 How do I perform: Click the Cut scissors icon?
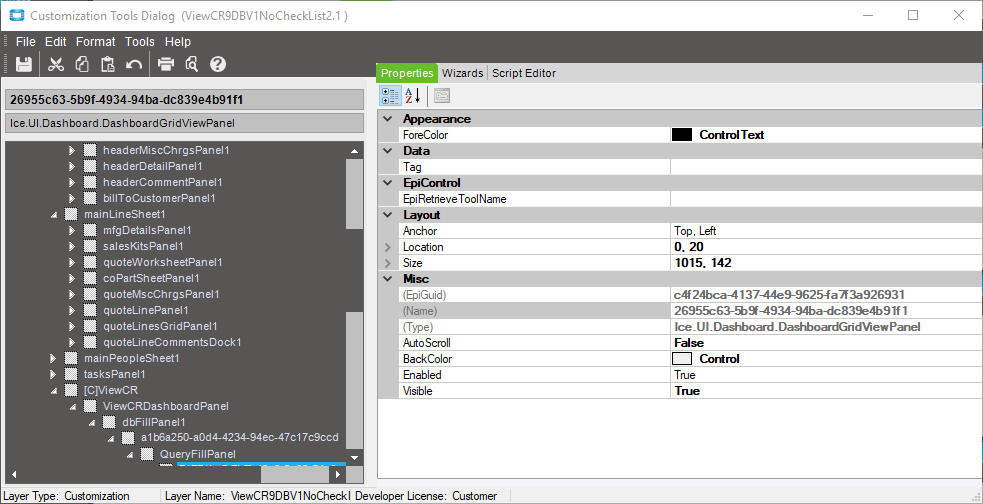tap(56, 65)
